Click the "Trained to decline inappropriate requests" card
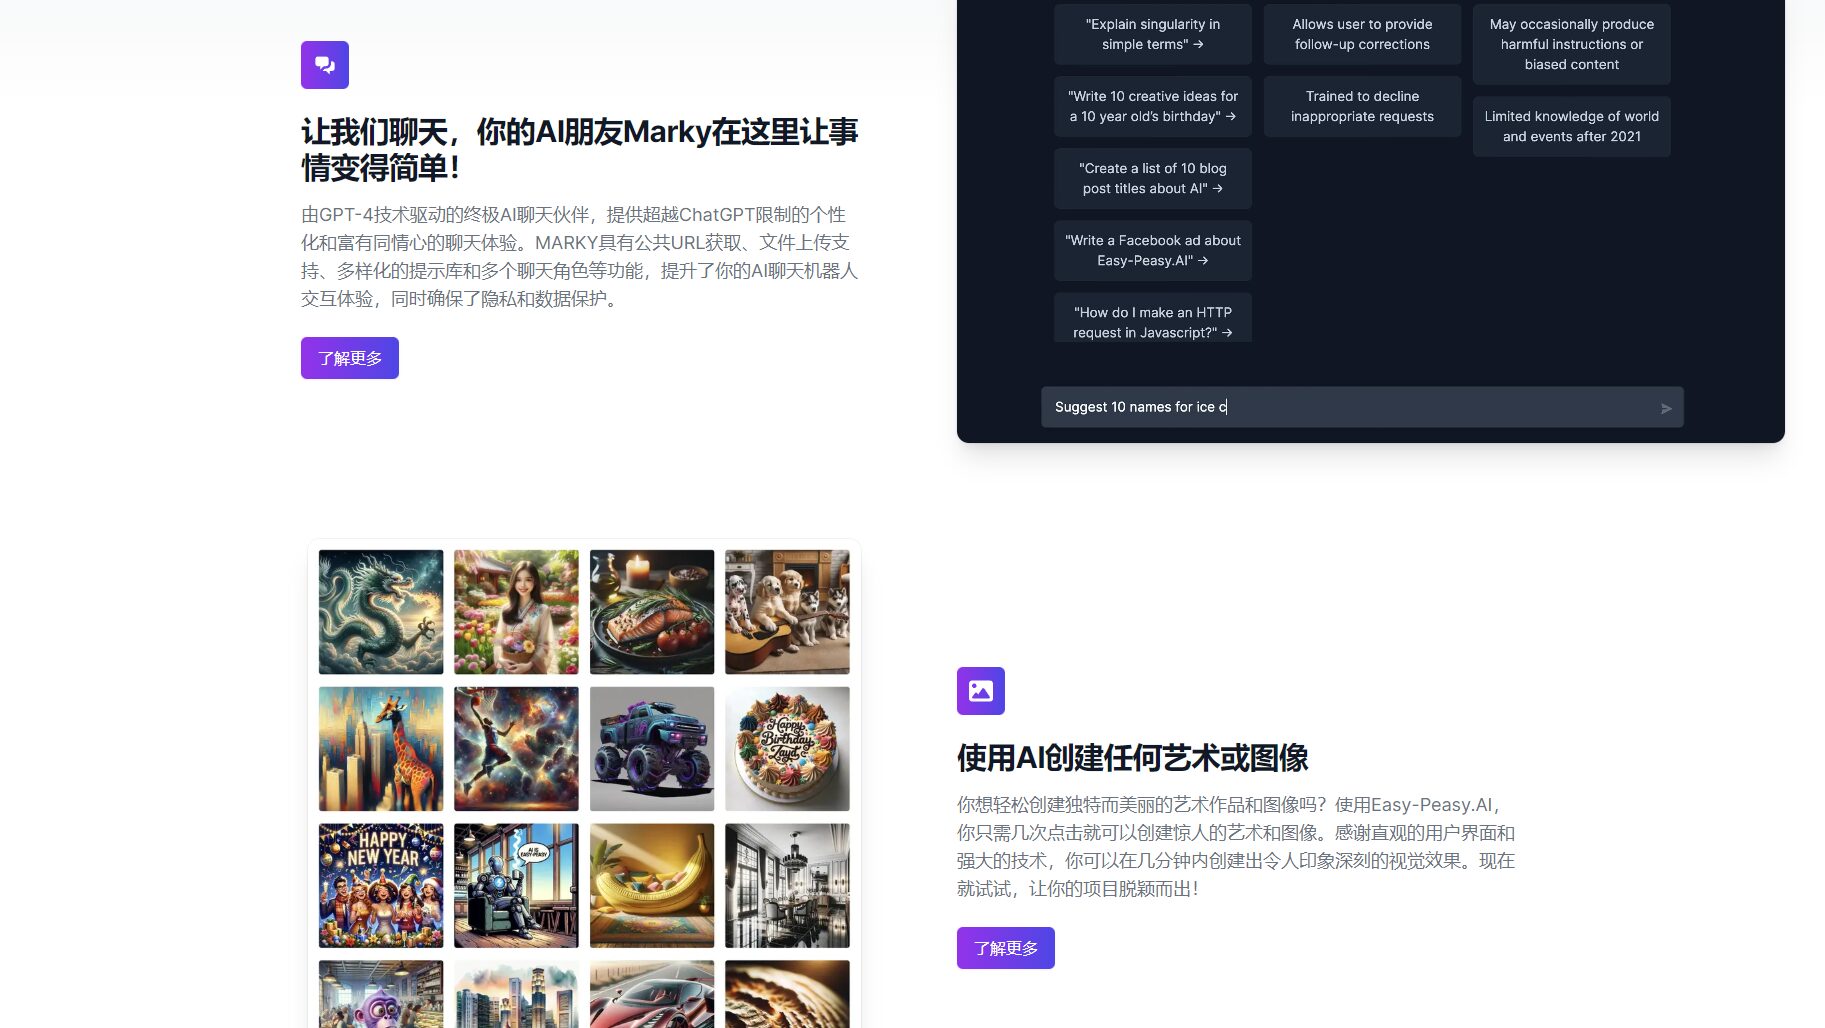Viewport: 1825px width, 1028px height. (x=1361, y=106)
